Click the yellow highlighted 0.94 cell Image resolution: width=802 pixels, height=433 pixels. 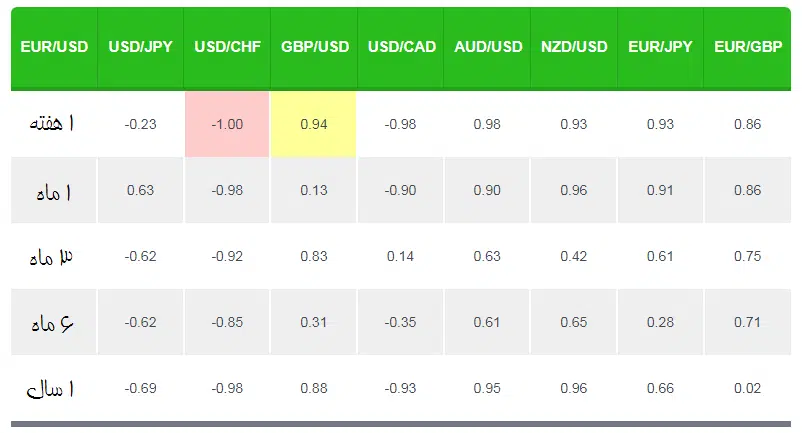[x=314, y=124]
